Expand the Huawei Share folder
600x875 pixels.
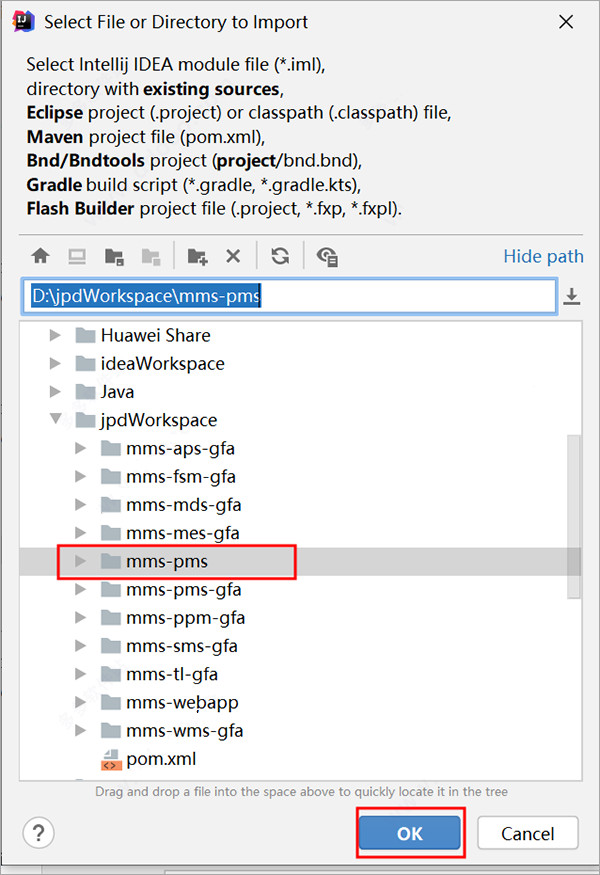click(x=56, y=336)
